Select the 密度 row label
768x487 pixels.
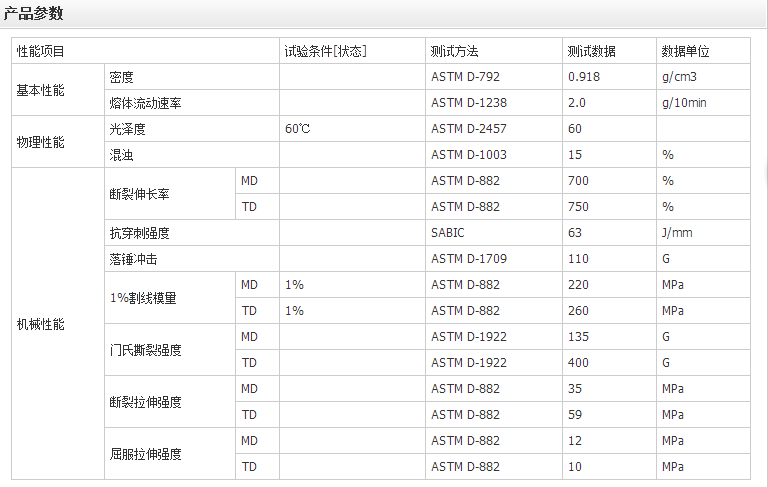click(122, 77)
